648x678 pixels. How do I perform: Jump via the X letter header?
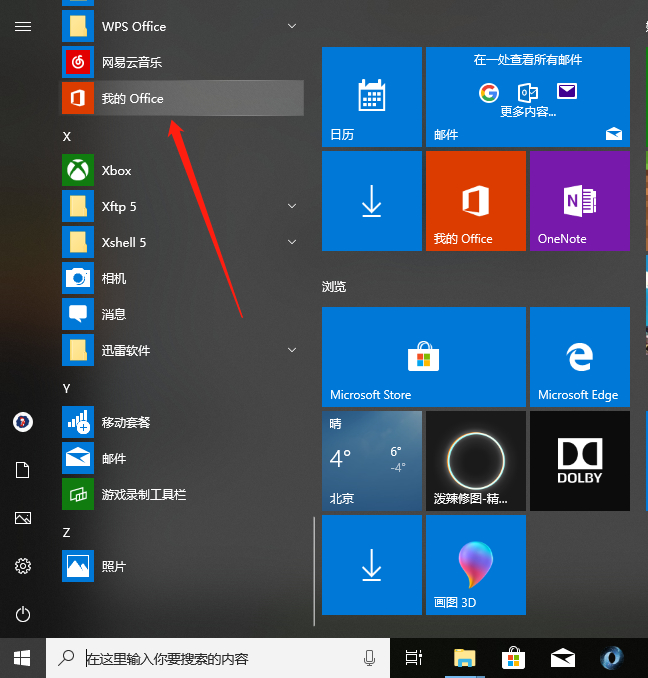[x=67, y=137]
